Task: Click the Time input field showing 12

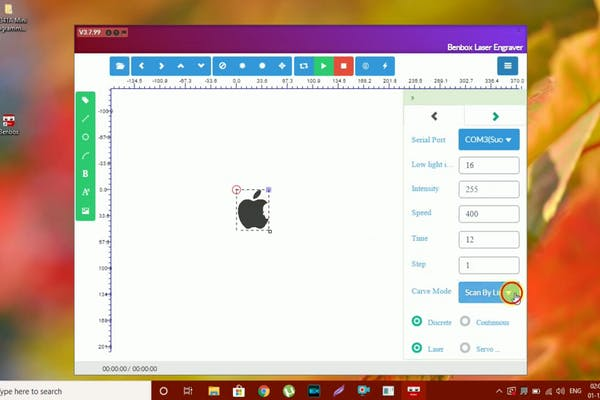Action: [489, 240]
